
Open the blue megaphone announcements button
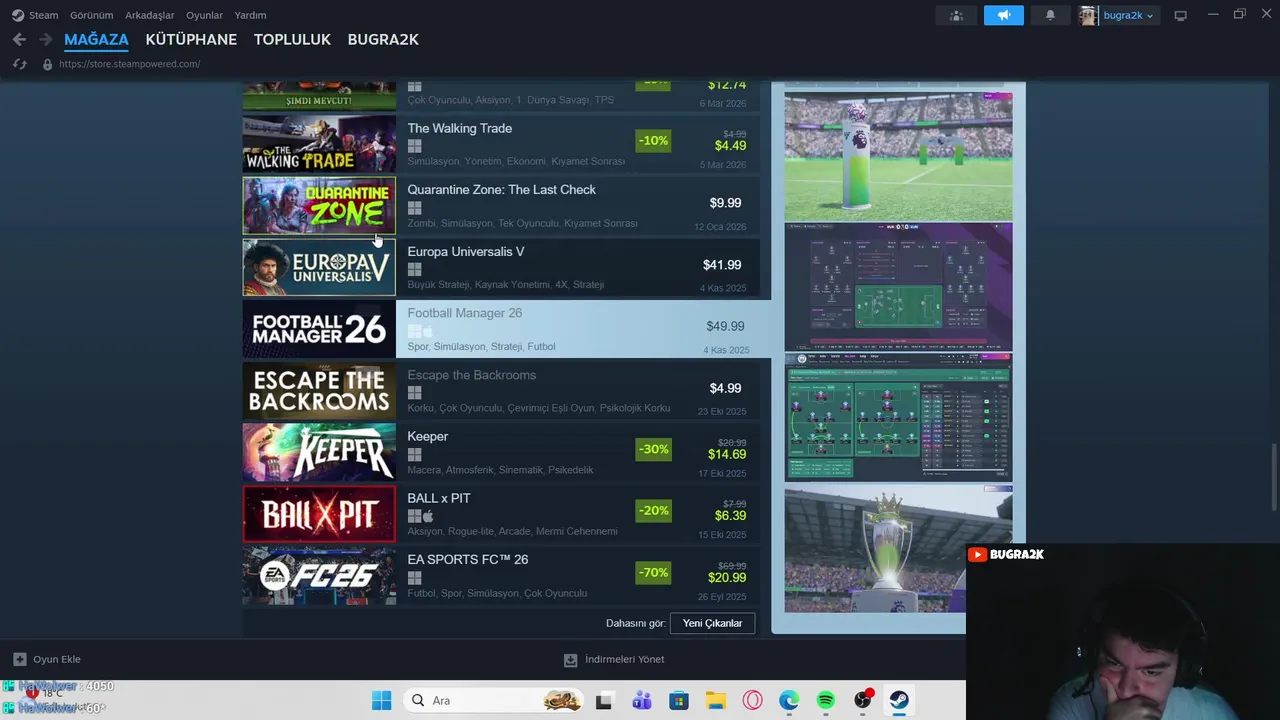(1004, 15)
